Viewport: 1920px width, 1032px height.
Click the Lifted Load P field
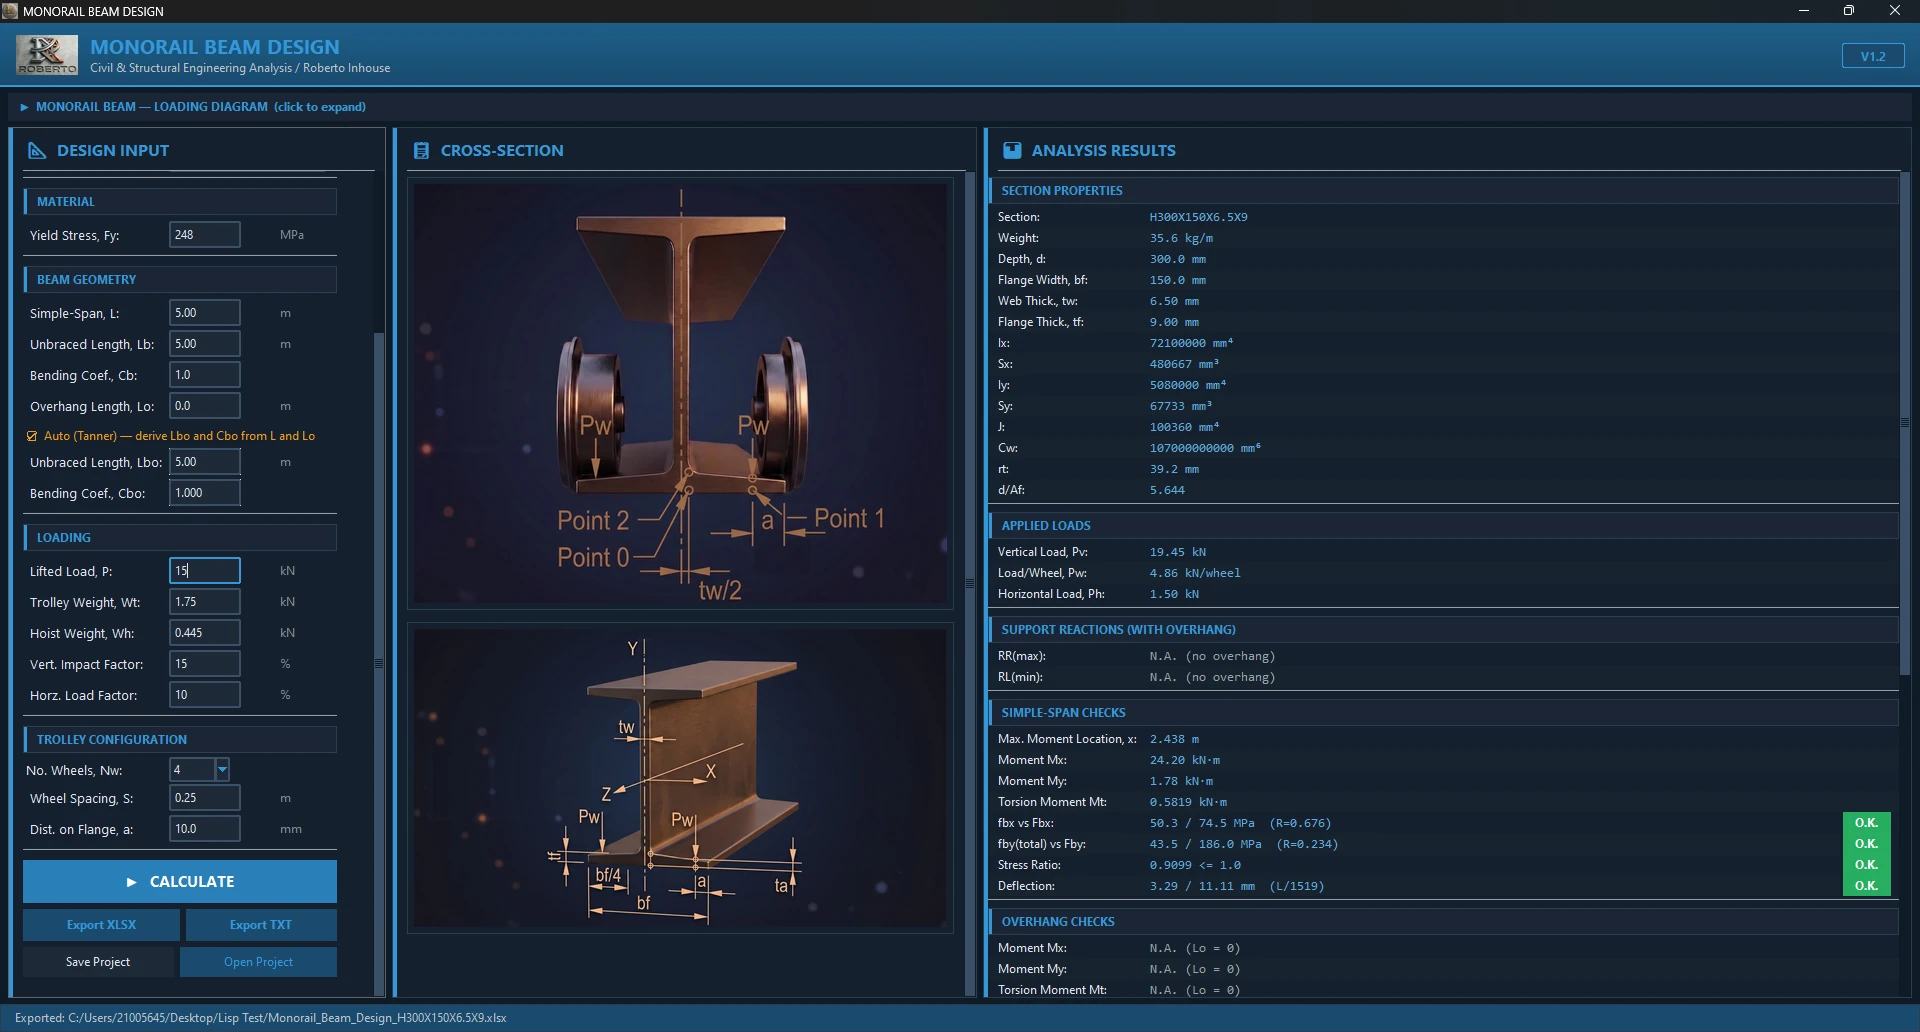point(205,571)
